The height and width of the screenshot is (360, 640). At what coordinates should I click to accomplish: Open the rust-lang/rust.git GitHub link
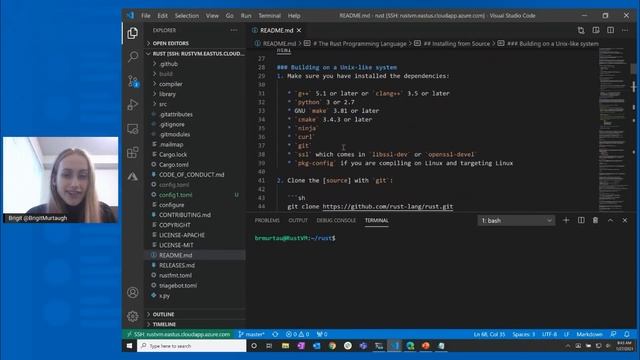point(388,207)
